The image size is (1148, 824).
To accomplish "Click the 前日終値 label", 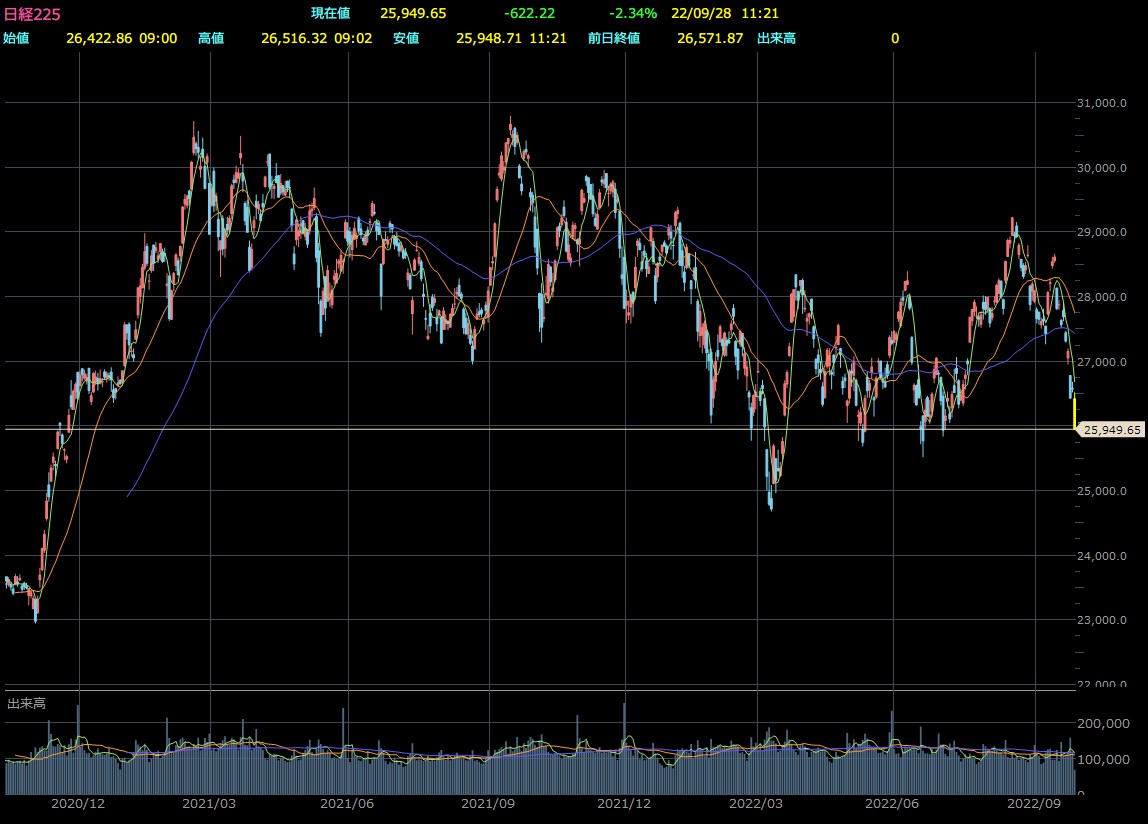I will [614, 38].
